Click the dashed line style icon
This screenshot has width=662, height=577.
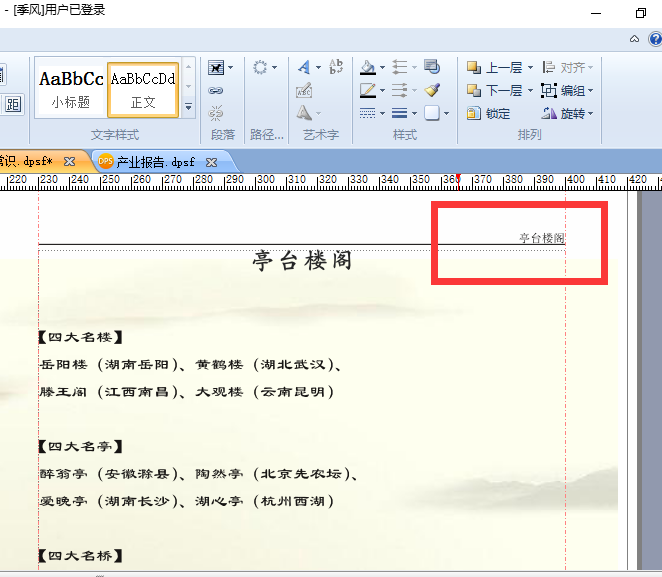(368, 113)
